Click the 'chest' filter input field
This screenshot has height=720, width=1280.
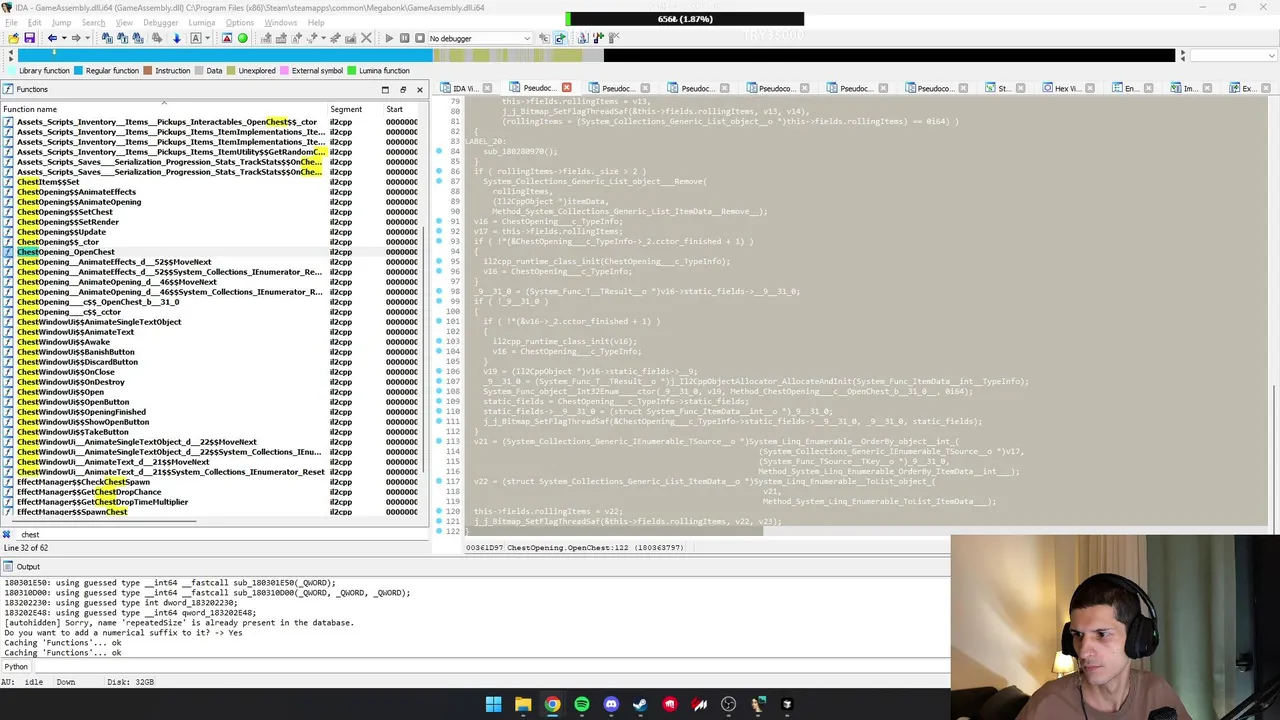click(220, 534)
